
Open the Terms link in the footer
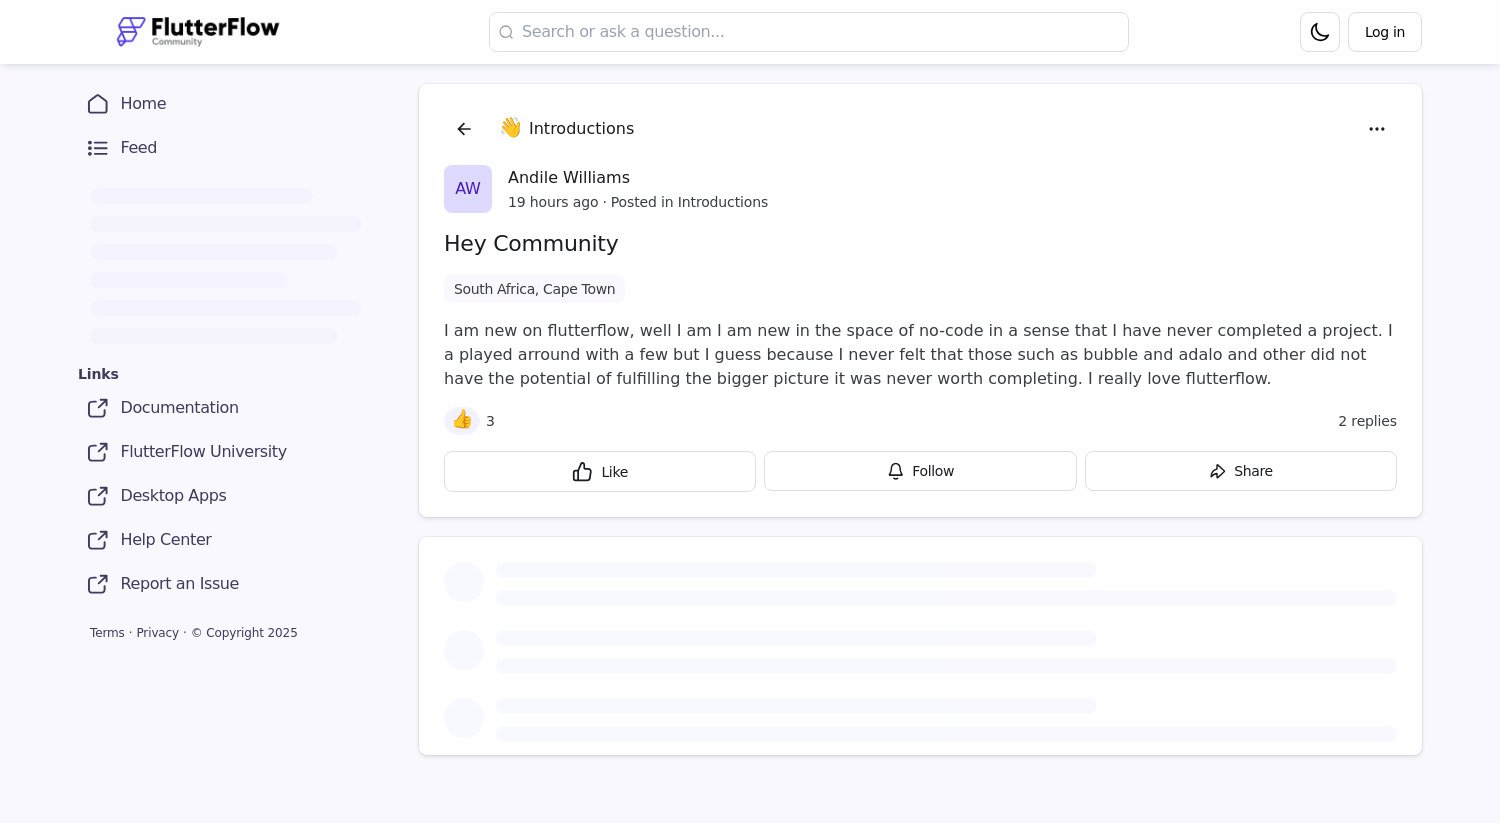point(107,632)
